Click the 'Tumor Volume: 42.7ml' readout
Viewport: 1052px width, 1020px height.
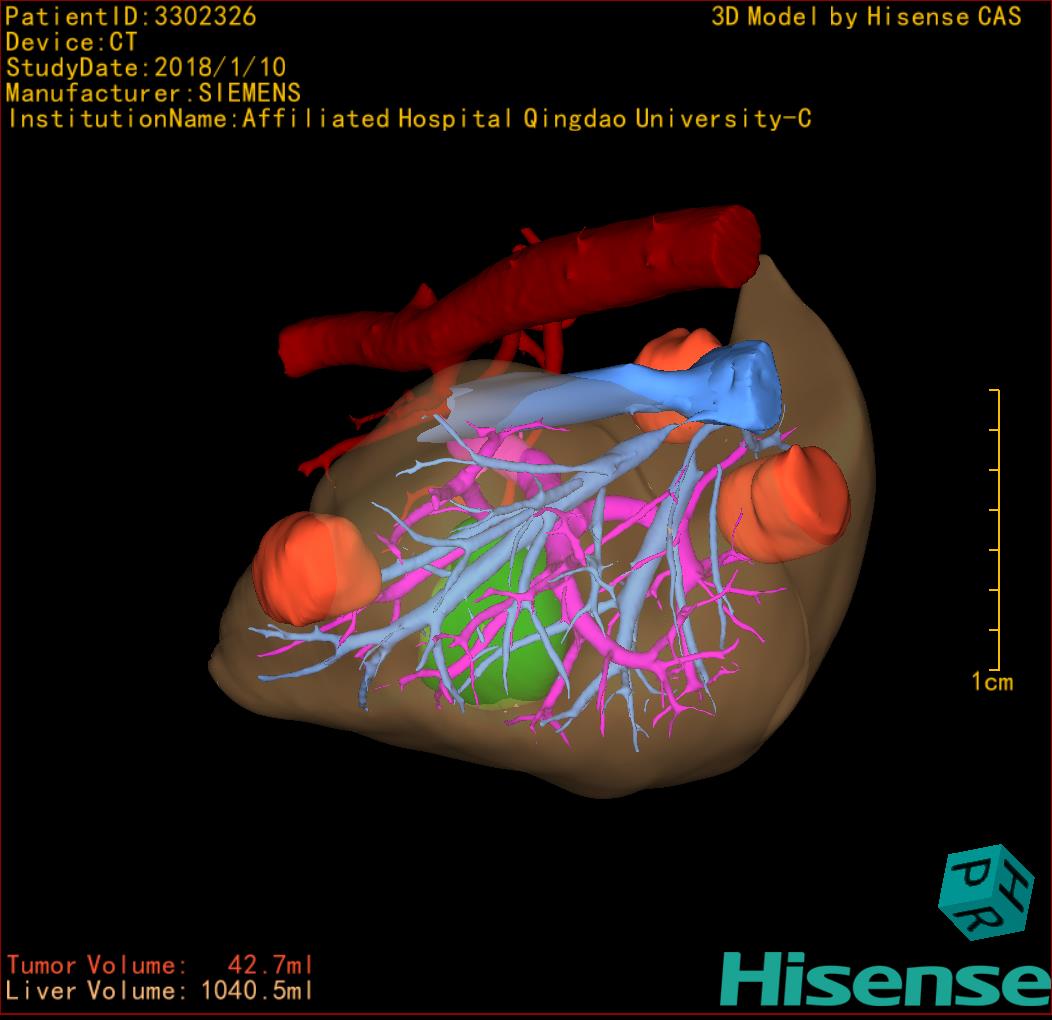(160, 965)
